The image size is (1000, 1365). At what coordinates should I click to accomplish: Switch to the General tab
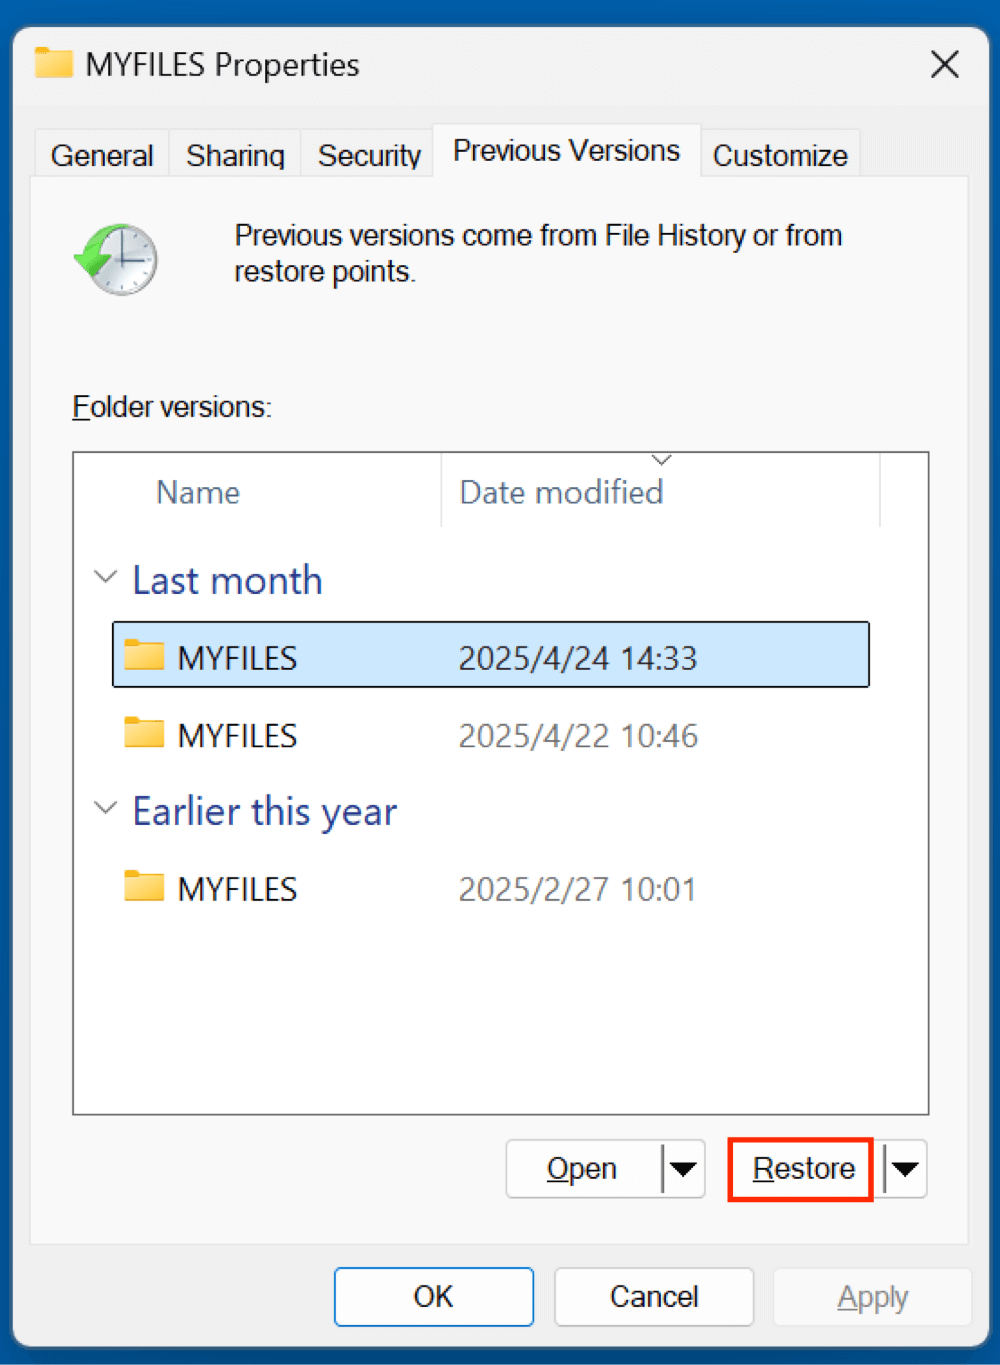point(101,154)
